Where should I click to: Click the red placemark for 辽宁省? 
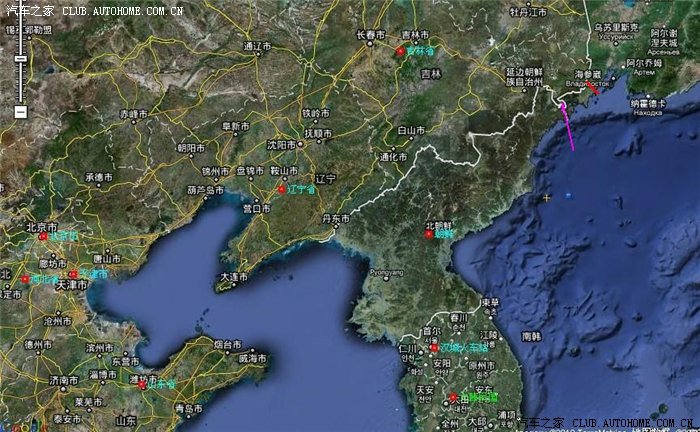282,189
